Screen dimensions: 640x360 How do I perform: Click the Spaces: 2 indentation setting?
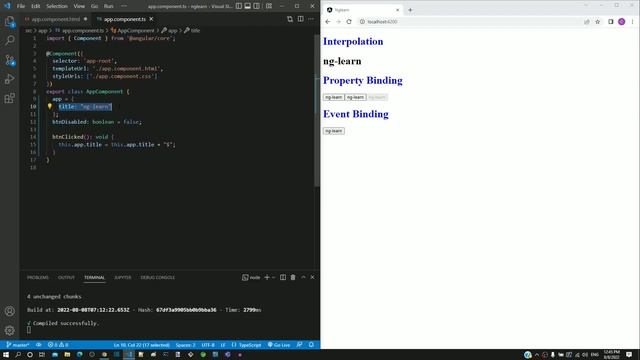(x=185, y=345)
